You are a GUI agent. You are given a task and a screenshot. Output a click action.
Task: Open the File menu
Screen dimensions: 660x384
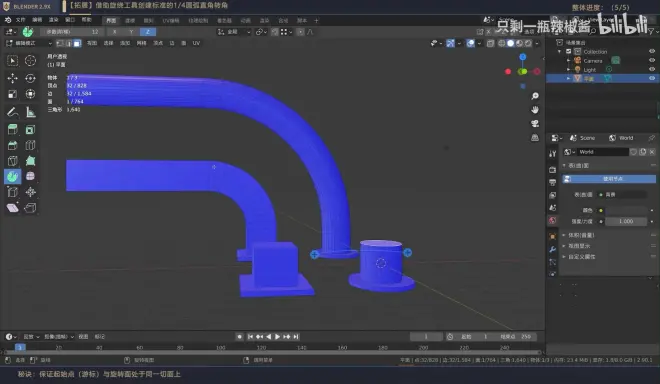(20, 20)
